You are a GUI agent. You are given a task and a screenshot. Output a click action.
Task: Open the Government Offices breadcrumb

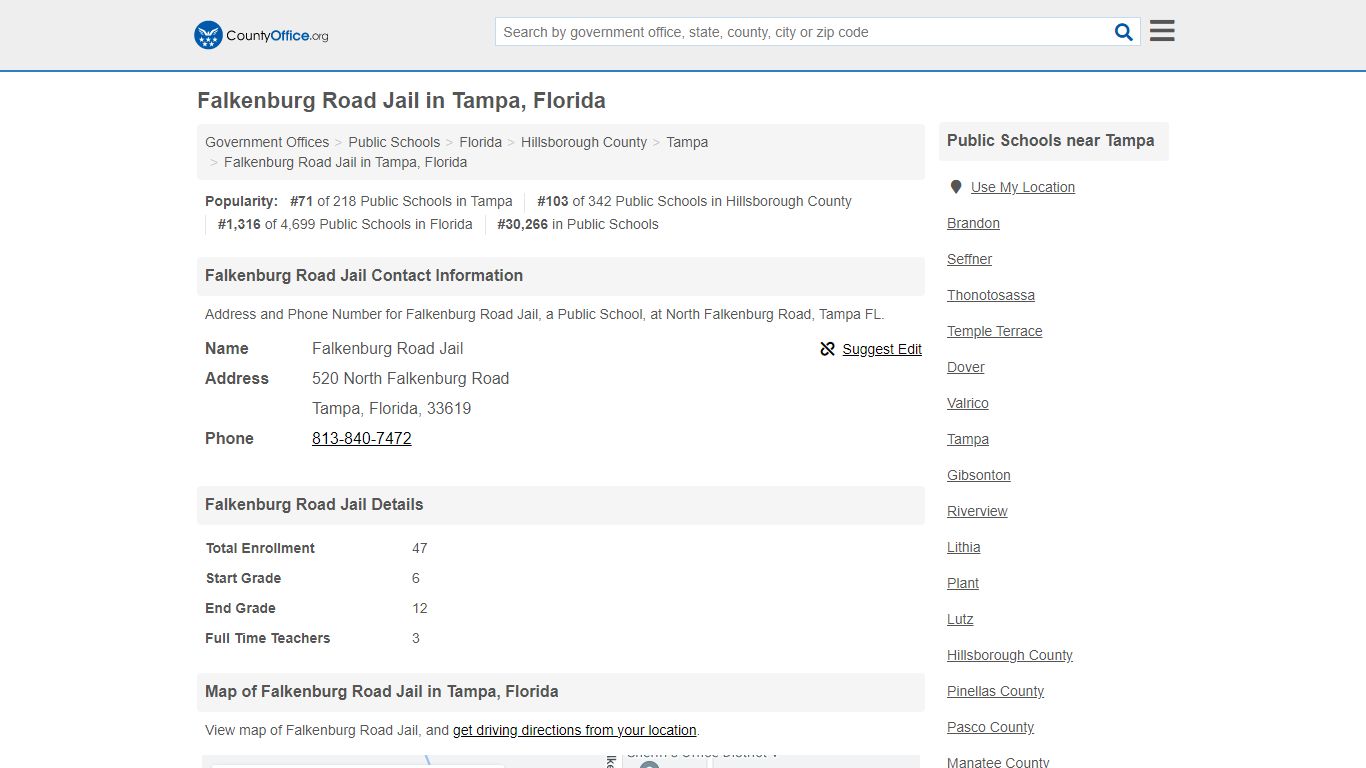(267, 142)
